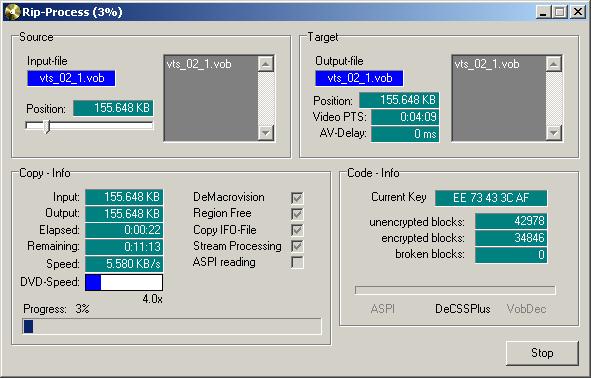Toggle the Region Free checkbox
The height and width of the screenshot is (378, 591).
click(297, 214)
